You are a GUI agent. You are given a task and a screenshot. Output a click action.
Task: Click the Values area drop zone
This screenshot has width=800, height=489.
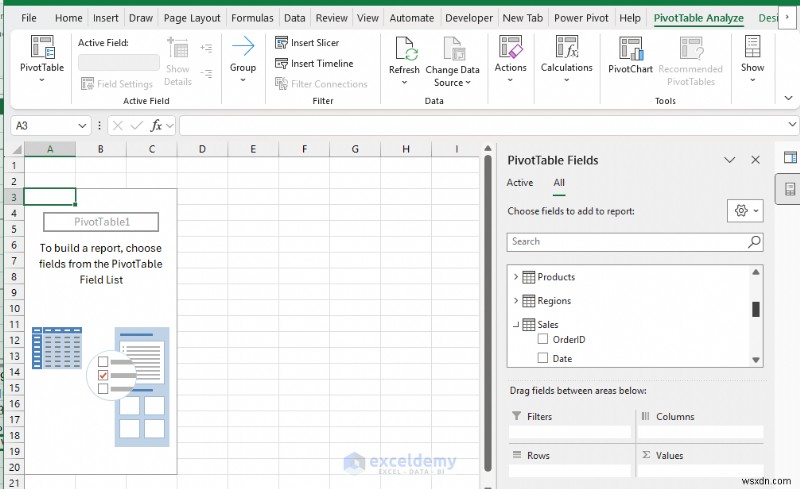[x=700, y=471]
